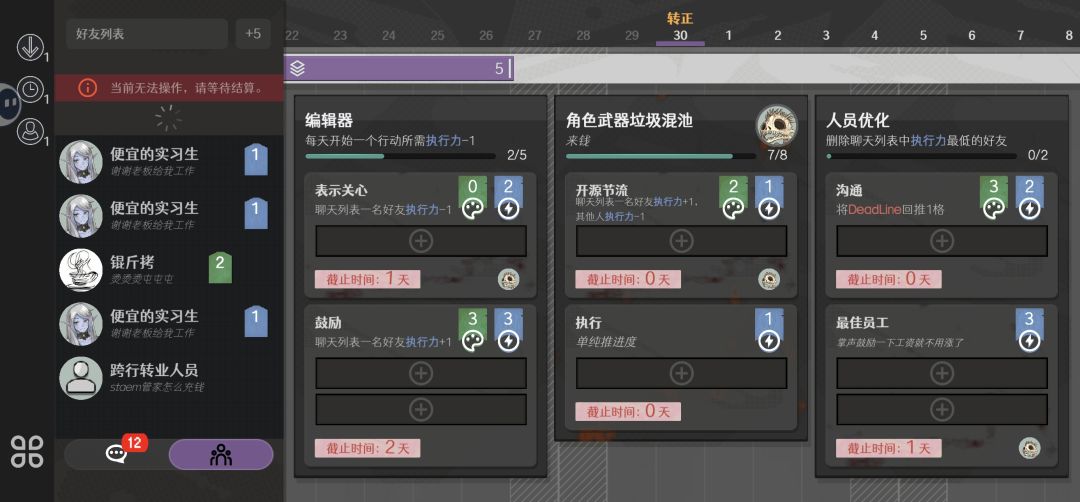Click the red 12 unread badge

click(134, 442)
